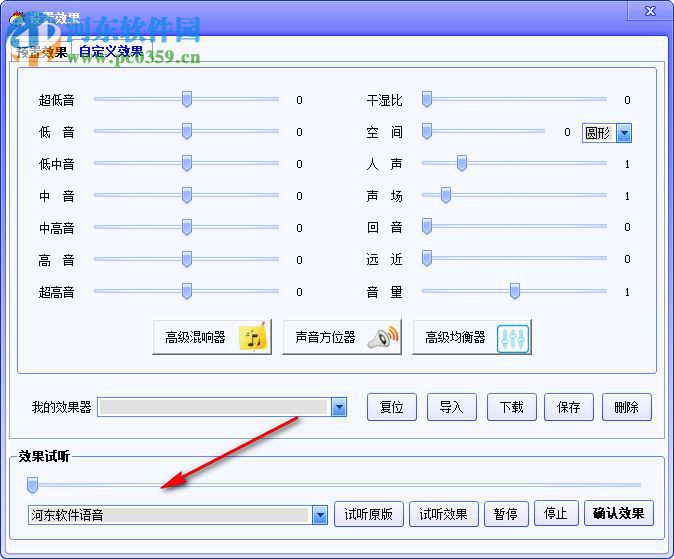Click the 导入 import button
Viewport: 674px width, 559px height.
point(451,407)
